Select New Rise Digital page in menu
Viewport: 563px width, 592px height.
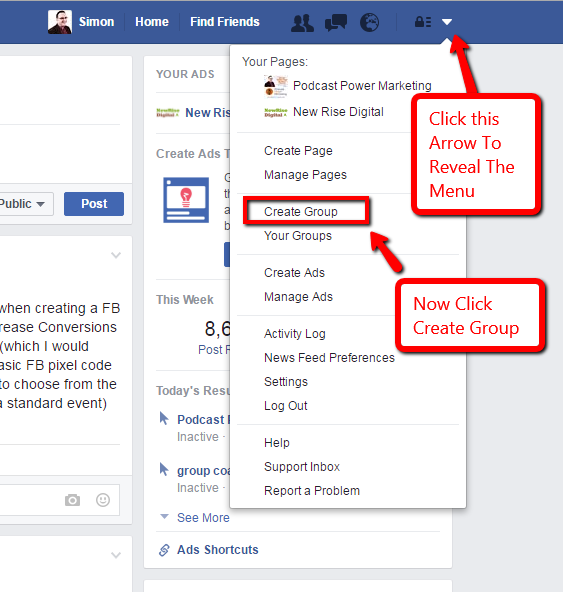point(338,112)
